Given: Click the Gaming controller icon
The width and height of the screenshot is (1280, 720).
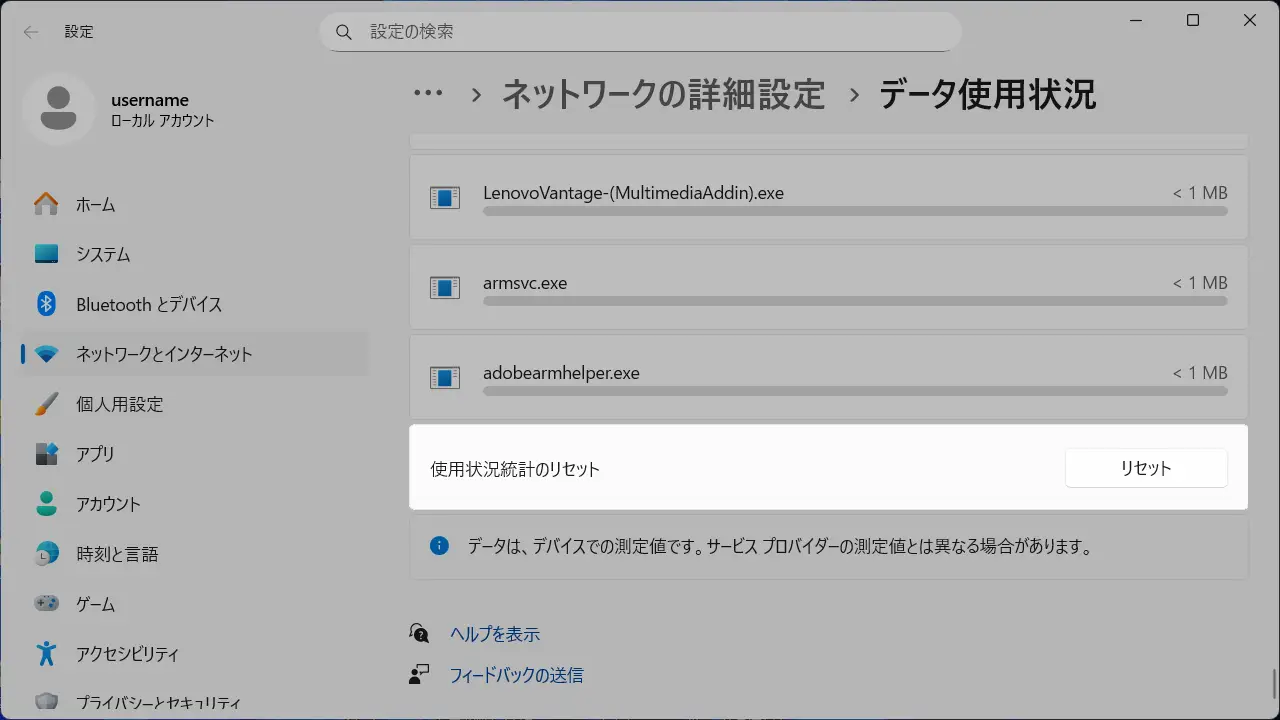Looking at the screenshot, I should (x=46, y=604).
